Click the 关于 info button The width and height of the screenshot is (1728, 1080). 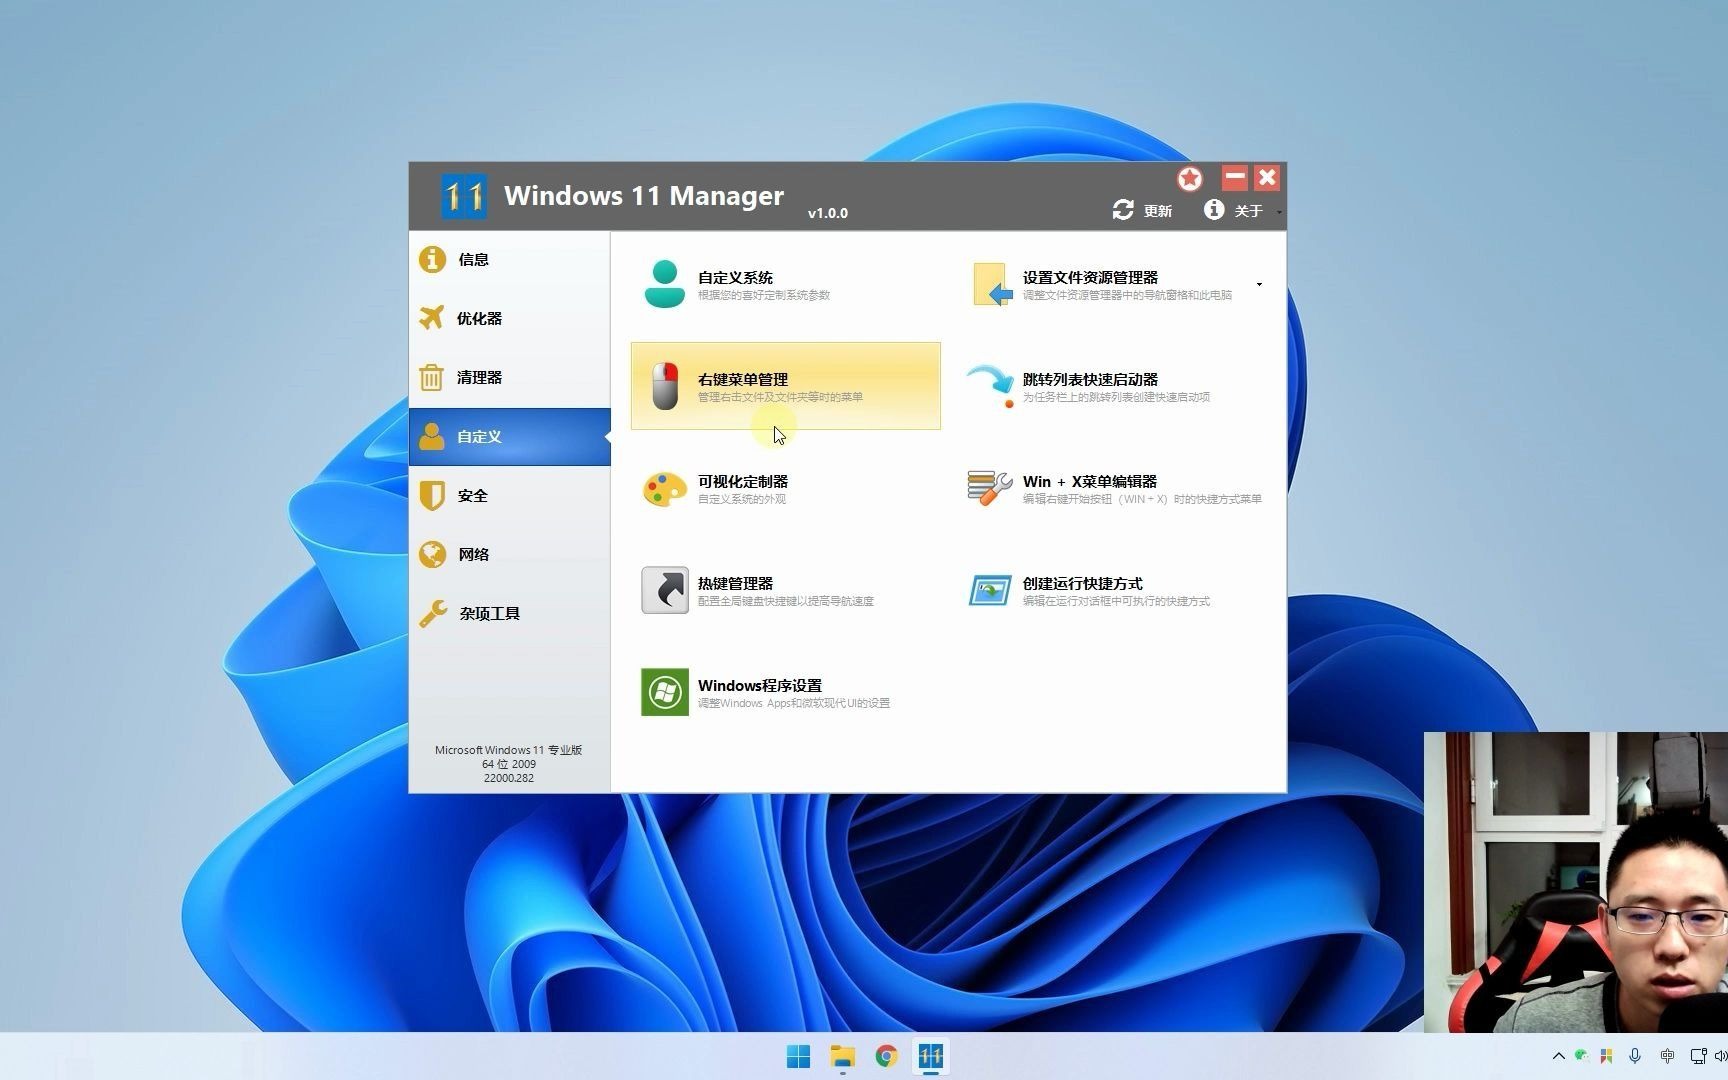[x=1233, y=210]
